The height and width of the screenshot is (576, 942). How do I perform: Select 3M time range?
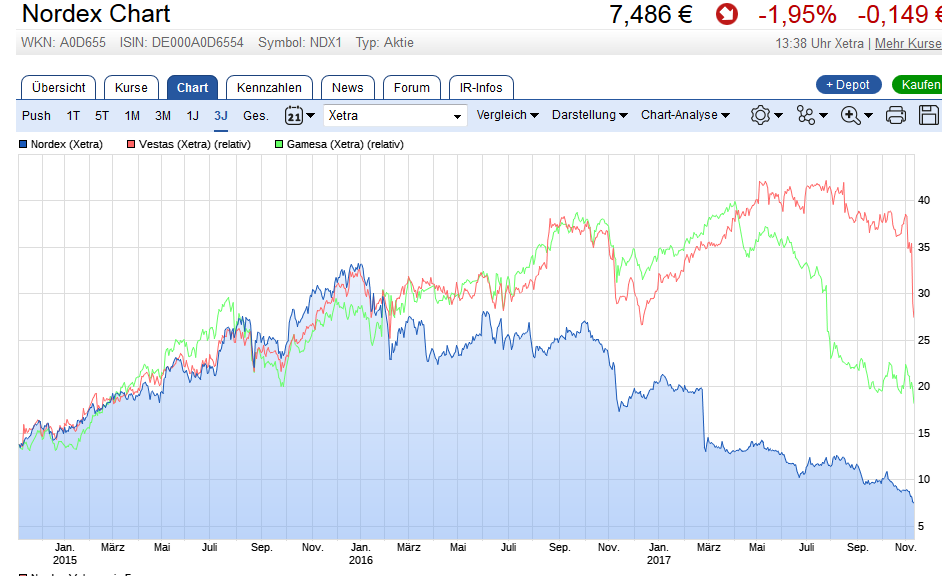click(162, 115)
